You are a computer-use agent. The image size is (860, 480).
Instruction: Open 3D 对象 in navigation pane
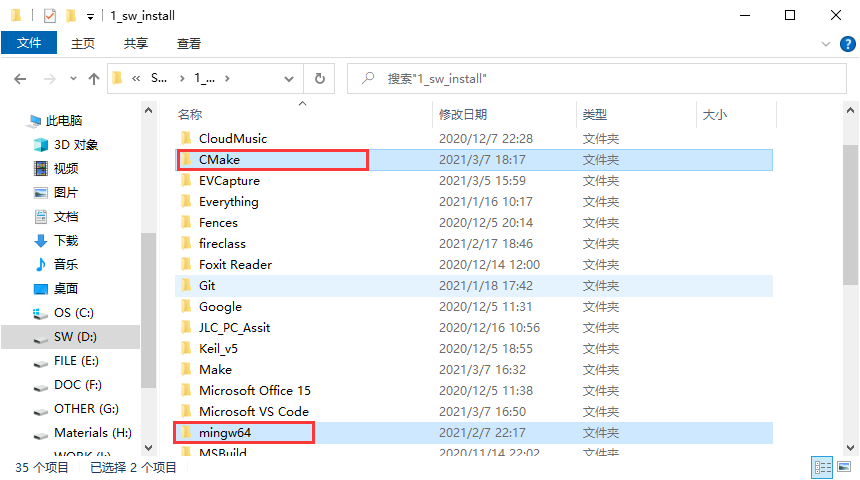tap(76, 145)
